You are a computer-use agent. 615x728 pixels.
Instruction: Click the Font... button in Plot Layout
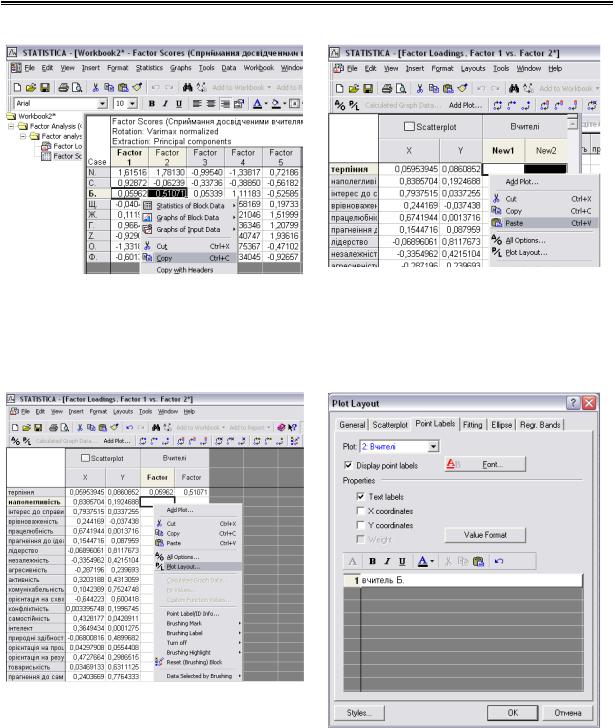pos(485,464)
